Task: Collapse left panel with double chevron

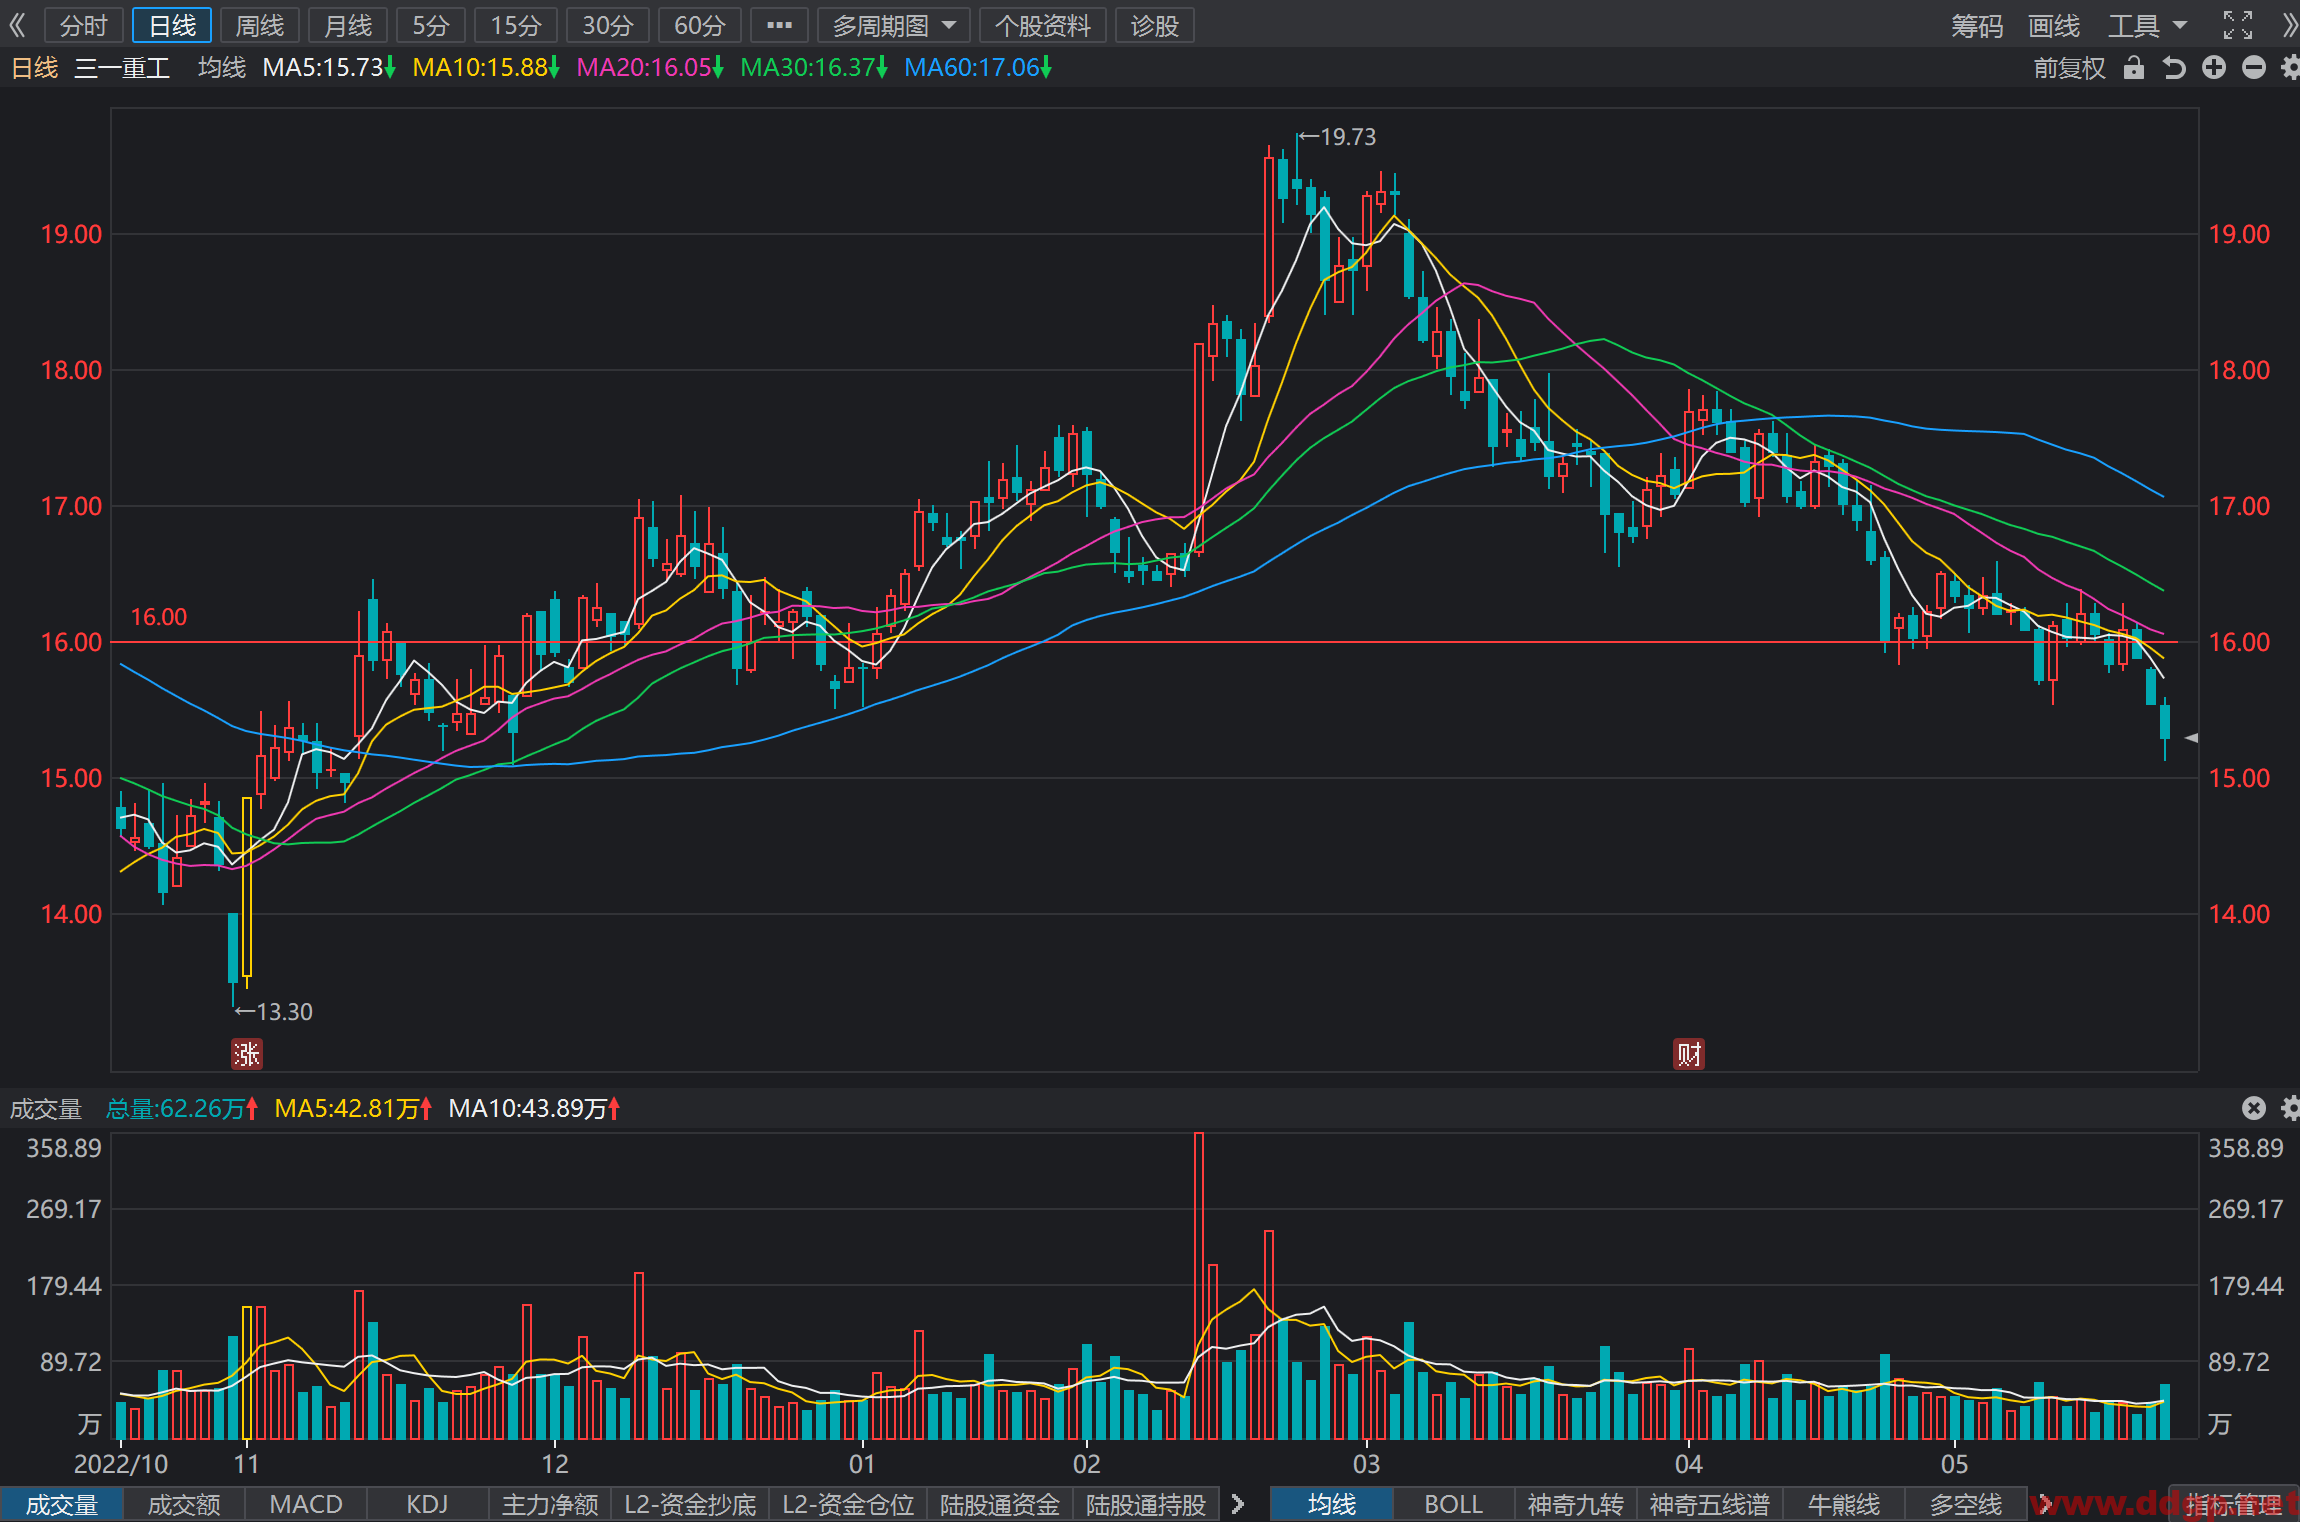Action: coord(17,25)
